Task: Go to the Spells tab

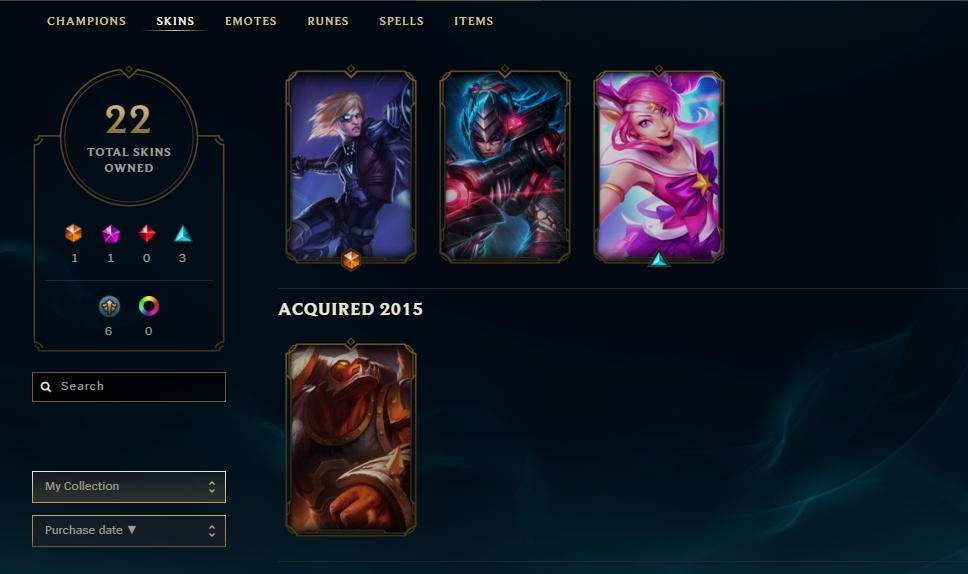Action: 401,21
